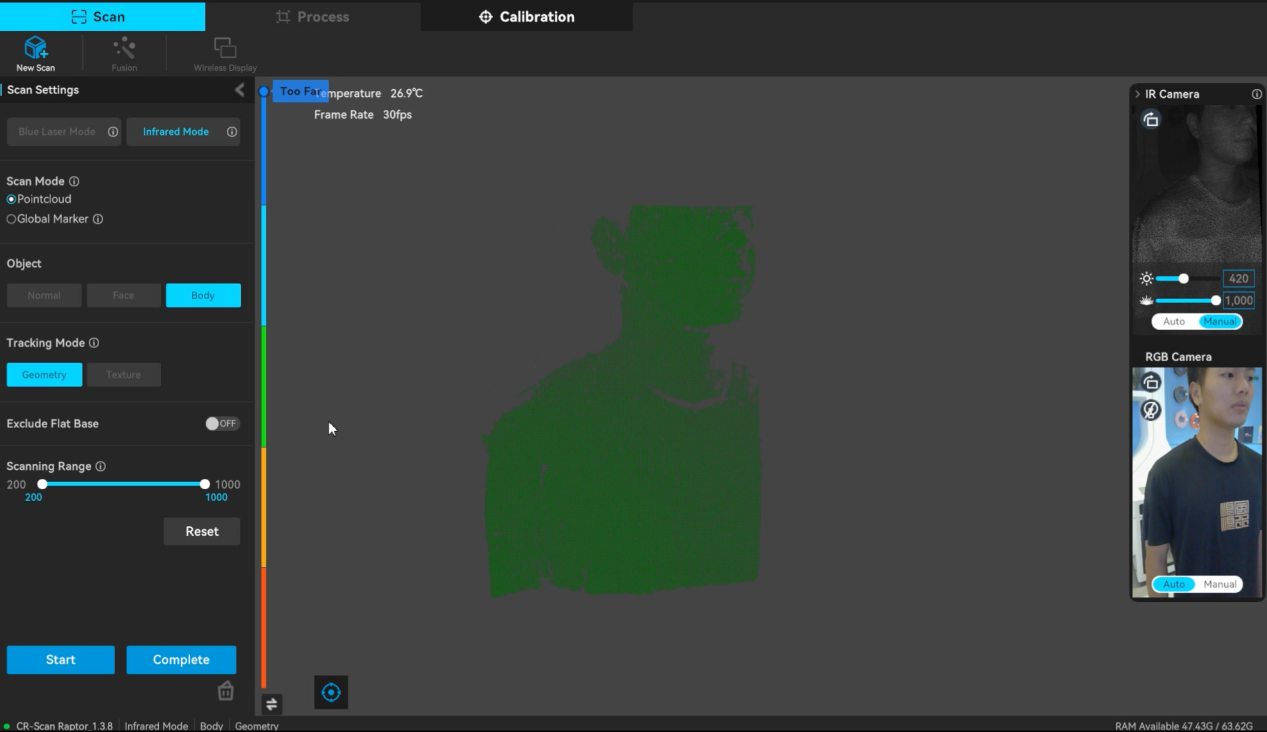Click the recenter view target icon
Screen dimensions: 1267x732
pyautogui.click(x=331, y=692)
